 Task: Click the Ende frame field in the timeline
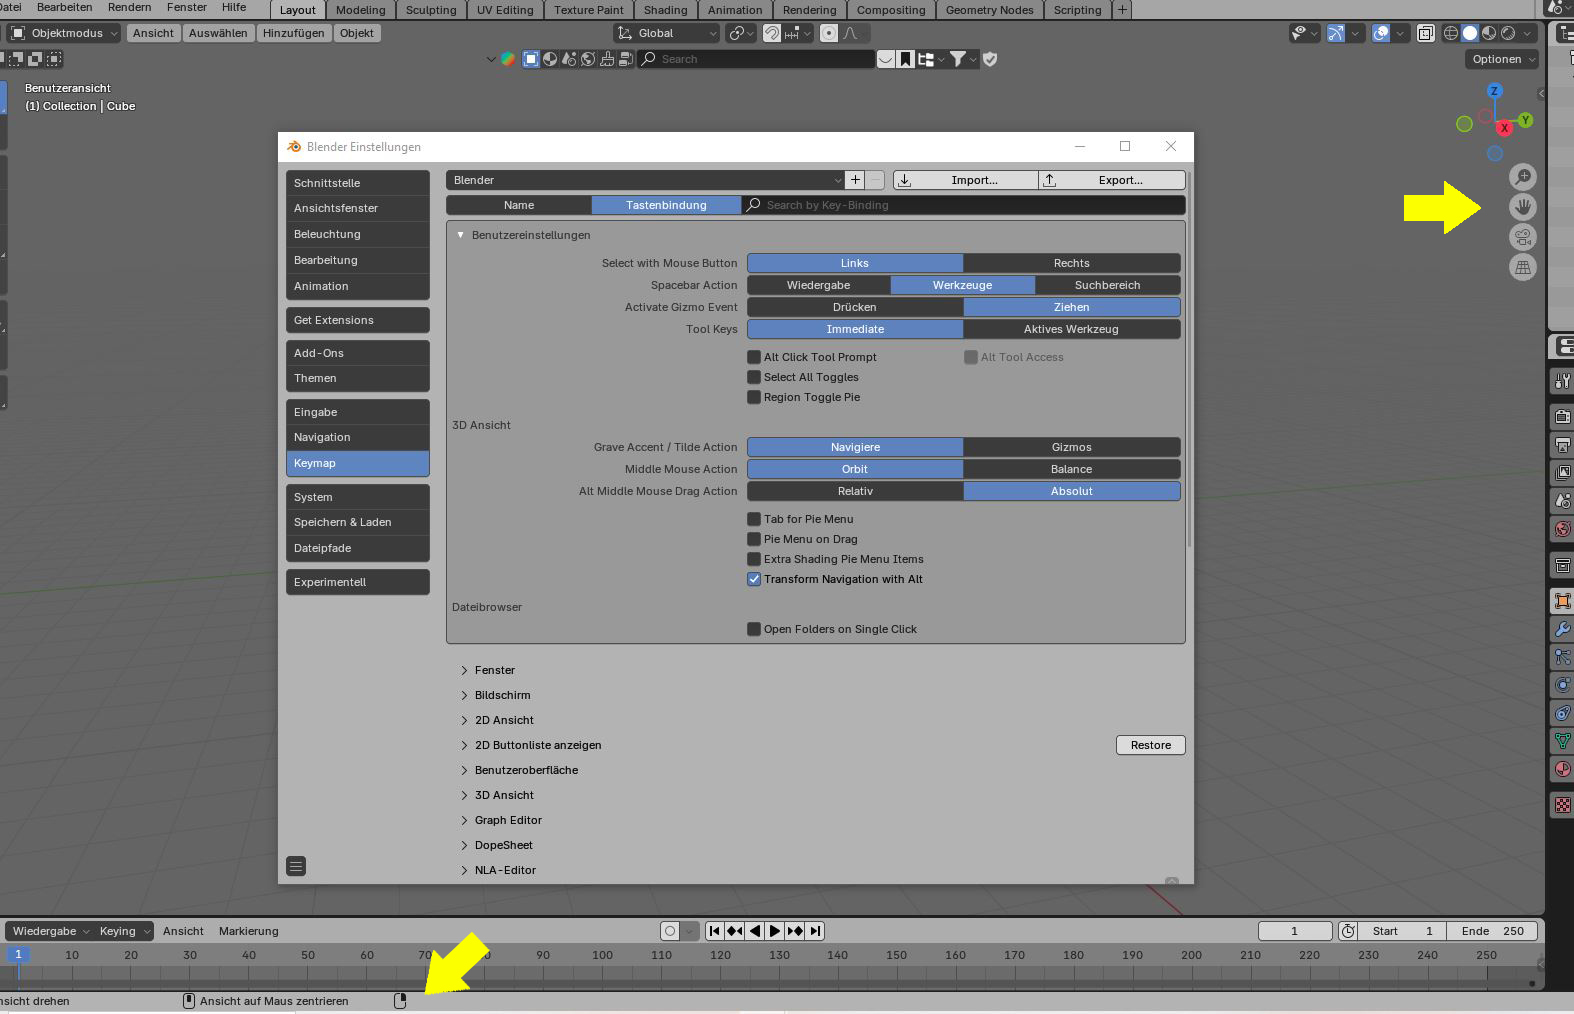(1492, 931)
